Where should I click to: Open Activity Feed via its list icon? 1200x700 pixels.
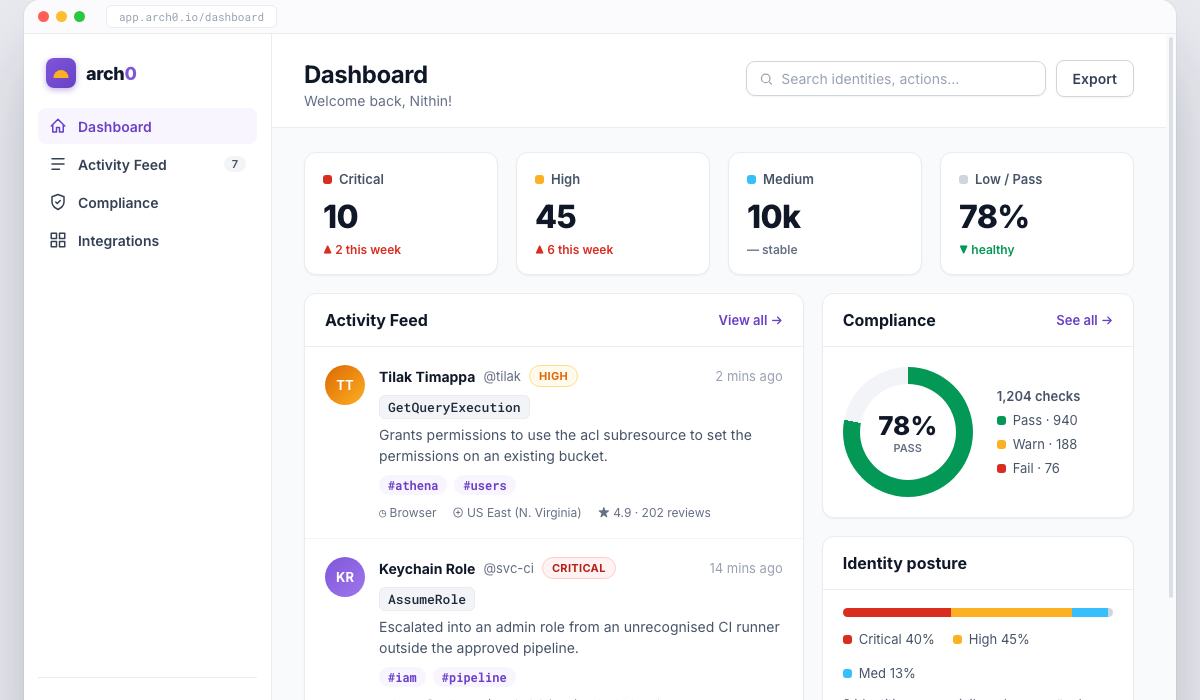[58, 164]
